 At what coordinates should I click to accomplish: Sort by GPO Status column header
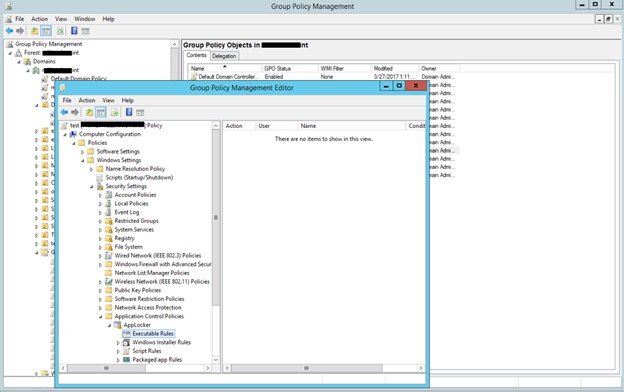pyautogui.click(x=290, y=68)
